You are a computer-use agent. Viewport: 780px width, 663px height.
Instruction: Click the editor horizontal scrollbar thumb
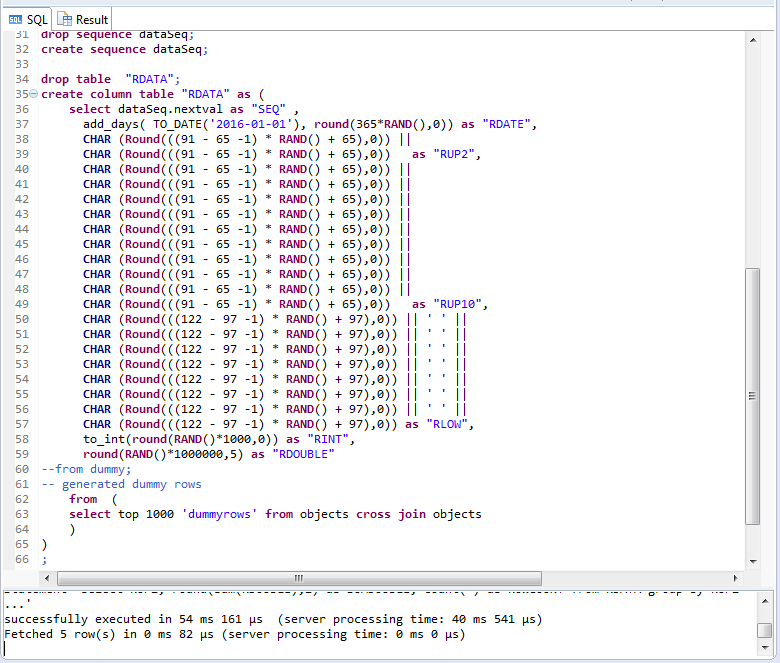tap(299, 578)
